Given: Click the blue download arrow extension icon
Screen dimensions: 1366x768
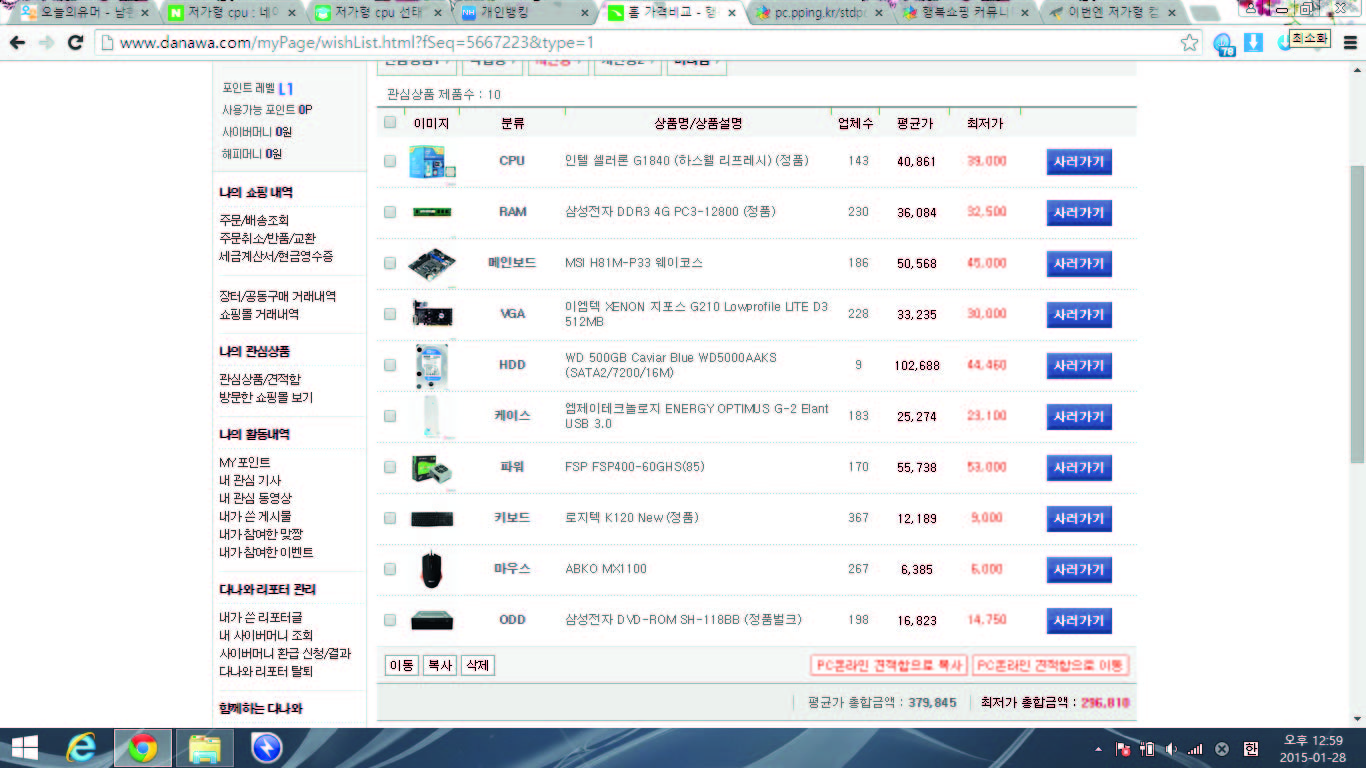Looking at the screenshot, I should coord(1254,42).
